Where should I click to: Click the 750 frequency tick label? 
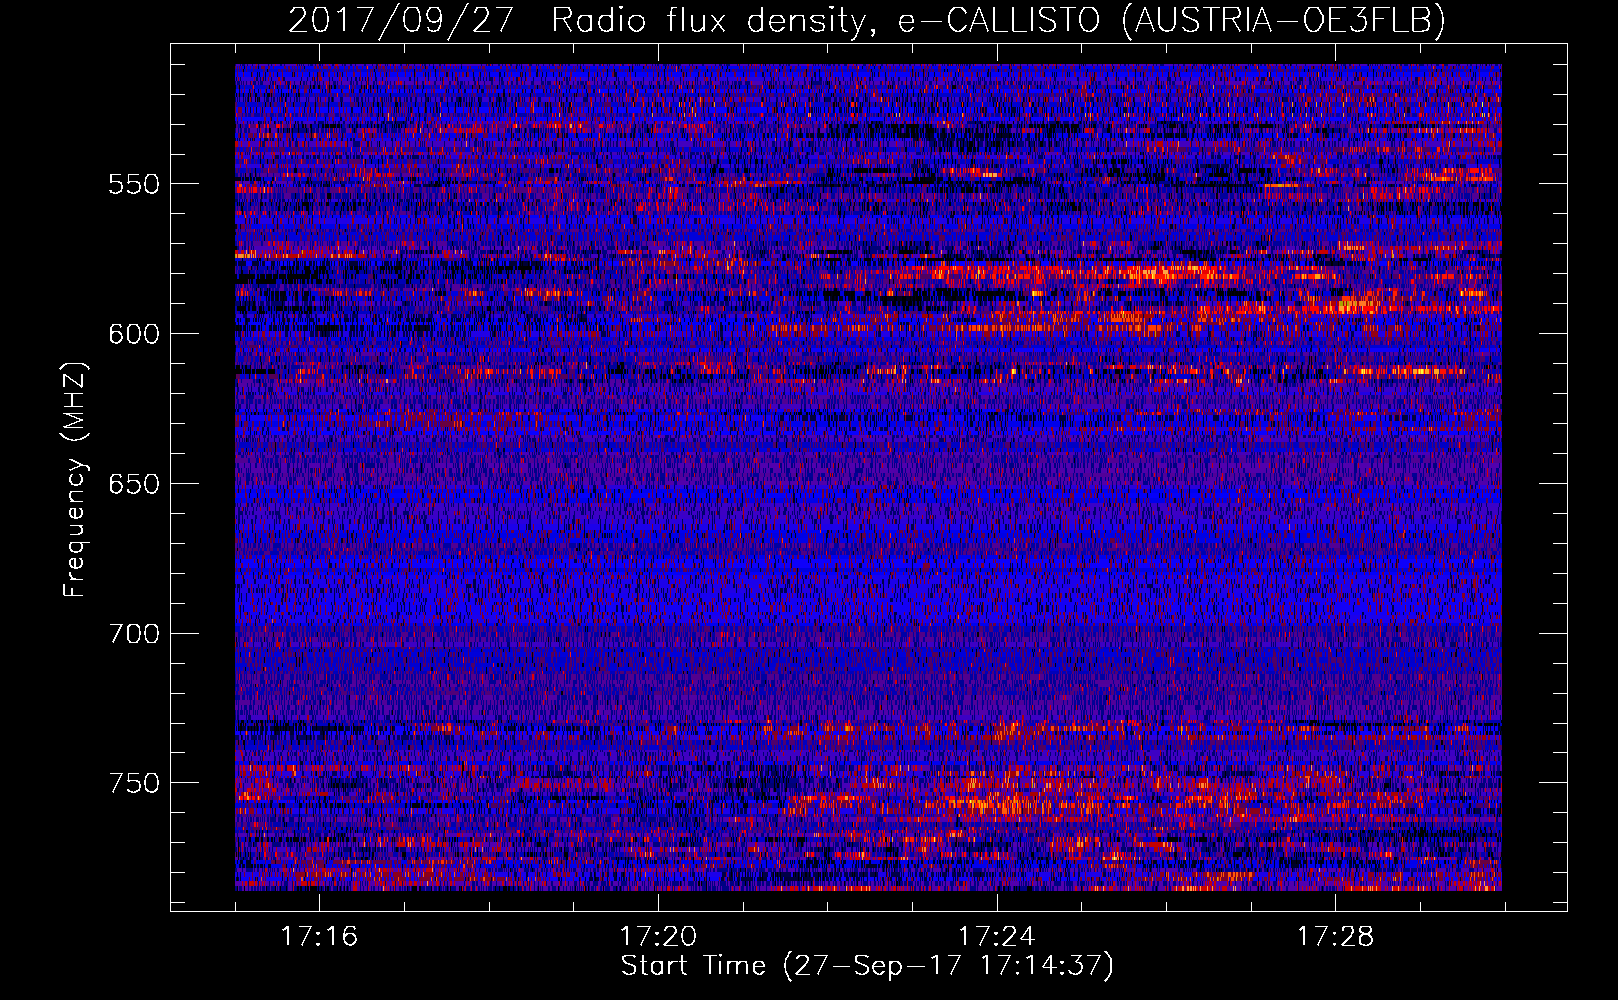(x=135, y=783)
